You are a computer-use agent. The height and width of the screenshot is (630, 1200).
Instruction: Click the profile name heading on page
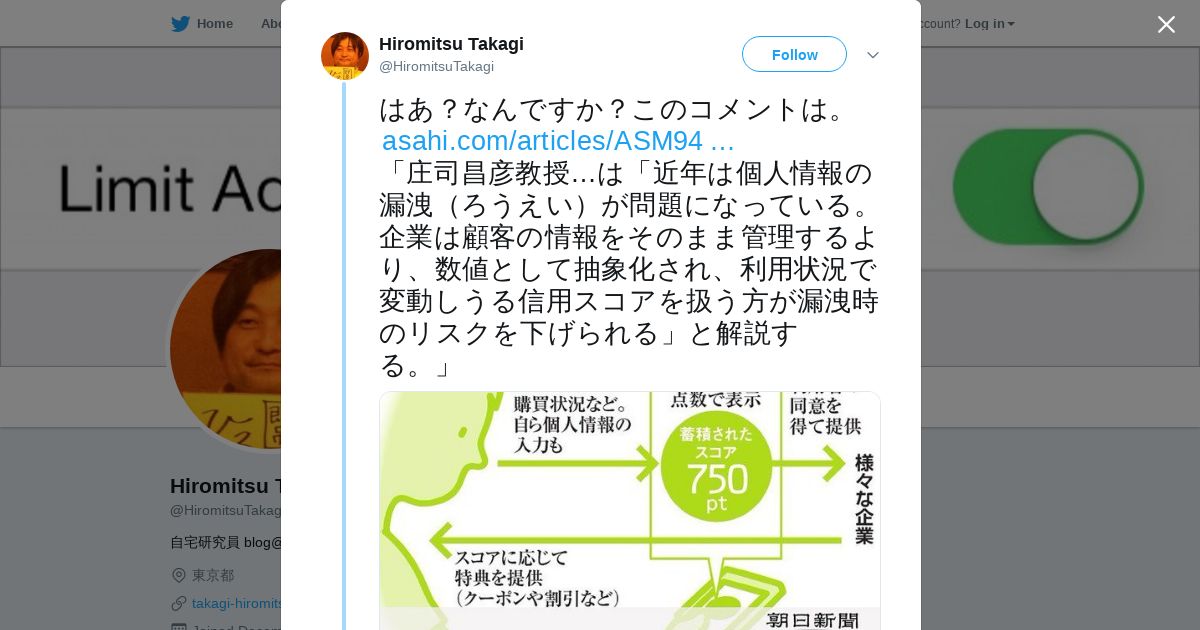[226, 486]
